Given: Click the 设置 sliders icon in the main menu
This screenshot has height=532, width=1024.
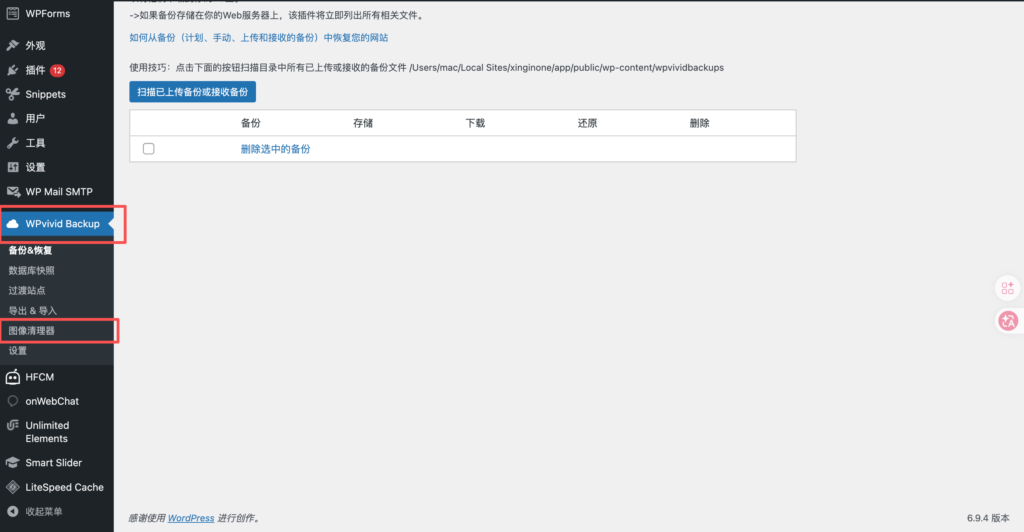Looking at the screenshot, I should [x=12, y=167].
